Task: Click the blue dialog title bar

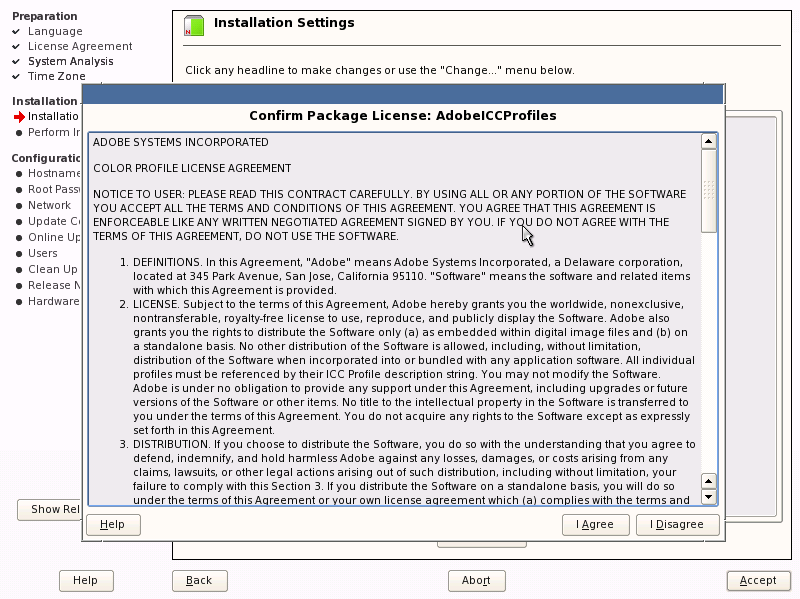Action: click(403, 95)
